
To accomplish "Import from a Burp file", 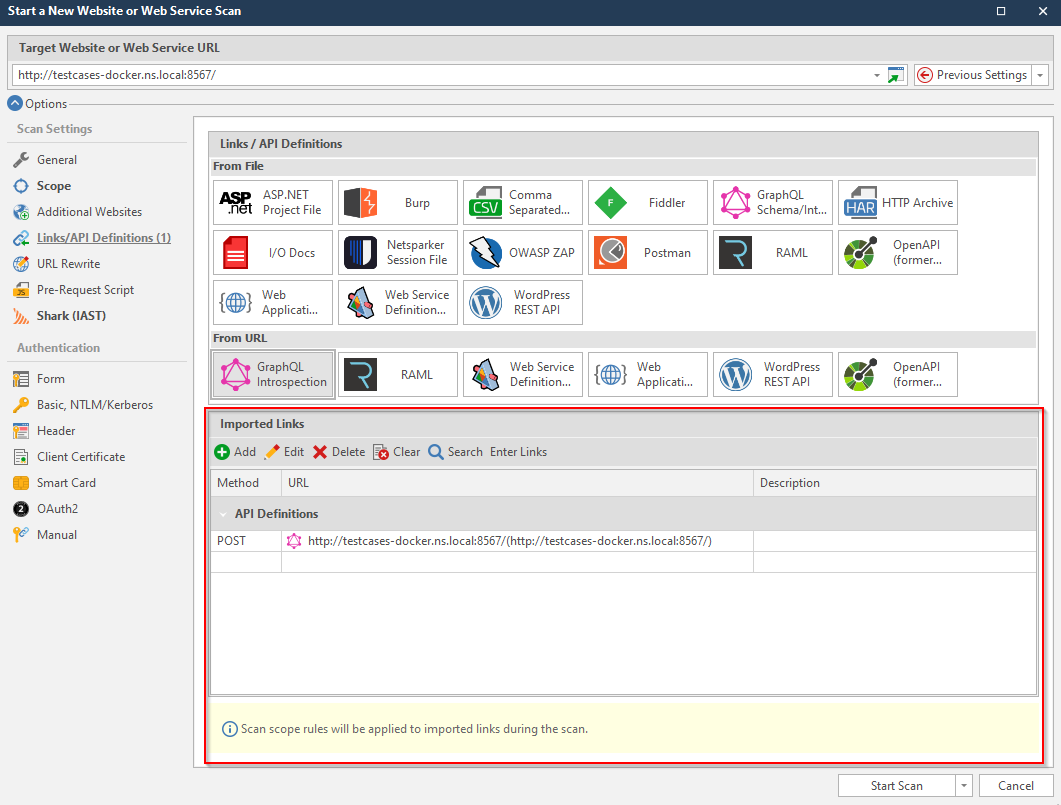I will point(397,203).
